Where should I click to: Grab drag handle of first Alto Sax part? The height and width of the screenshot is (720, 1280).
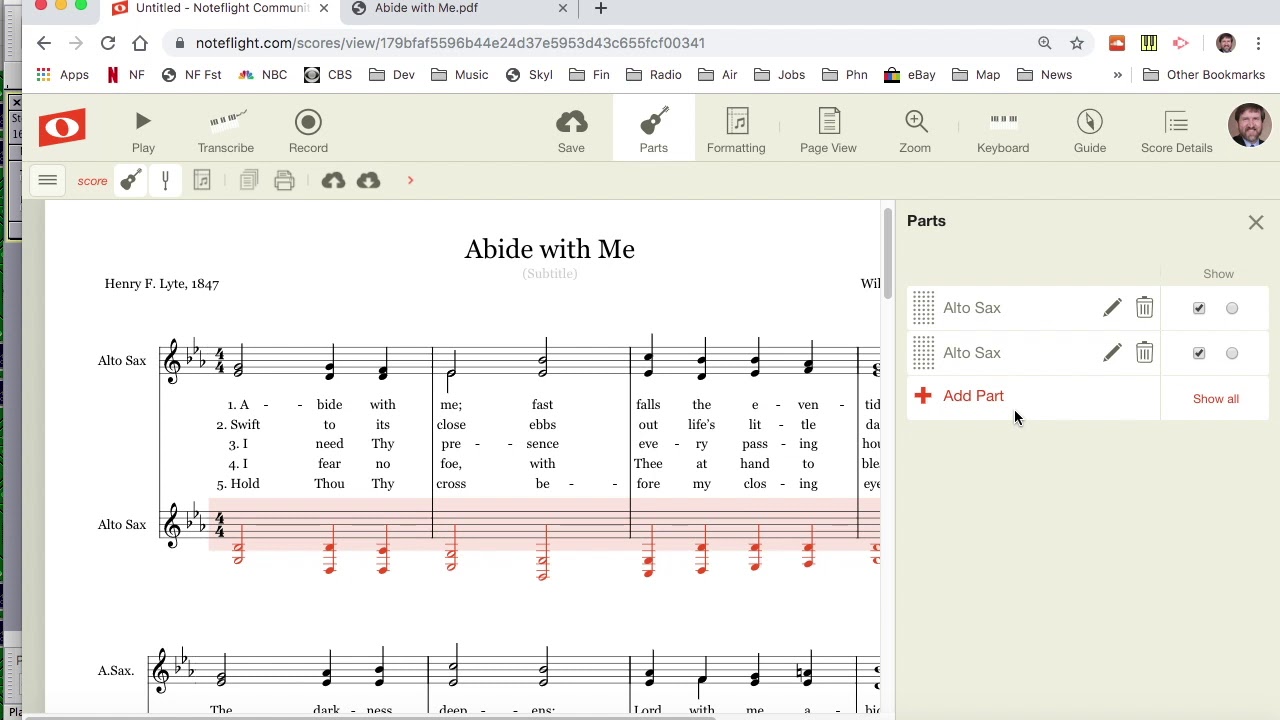[923, 308]
